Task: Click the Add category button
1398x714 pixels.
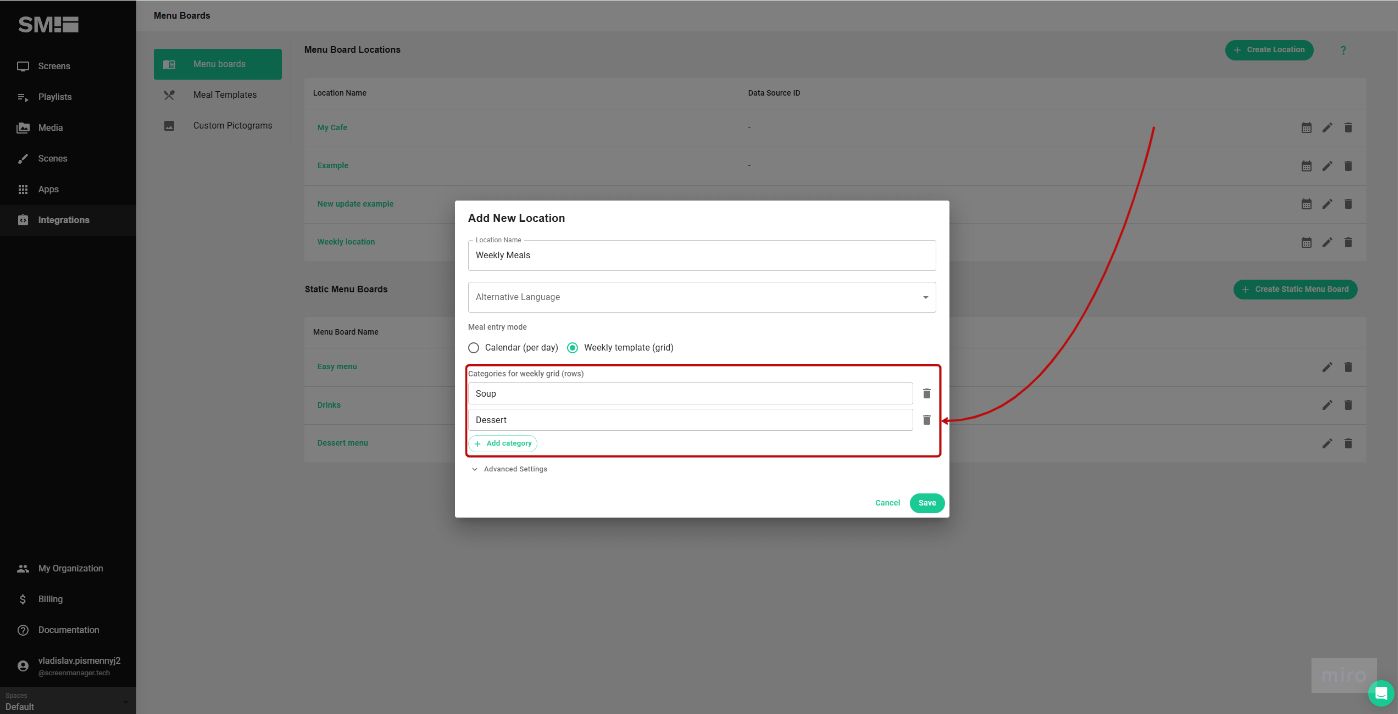Action: (x=503, y=443)
